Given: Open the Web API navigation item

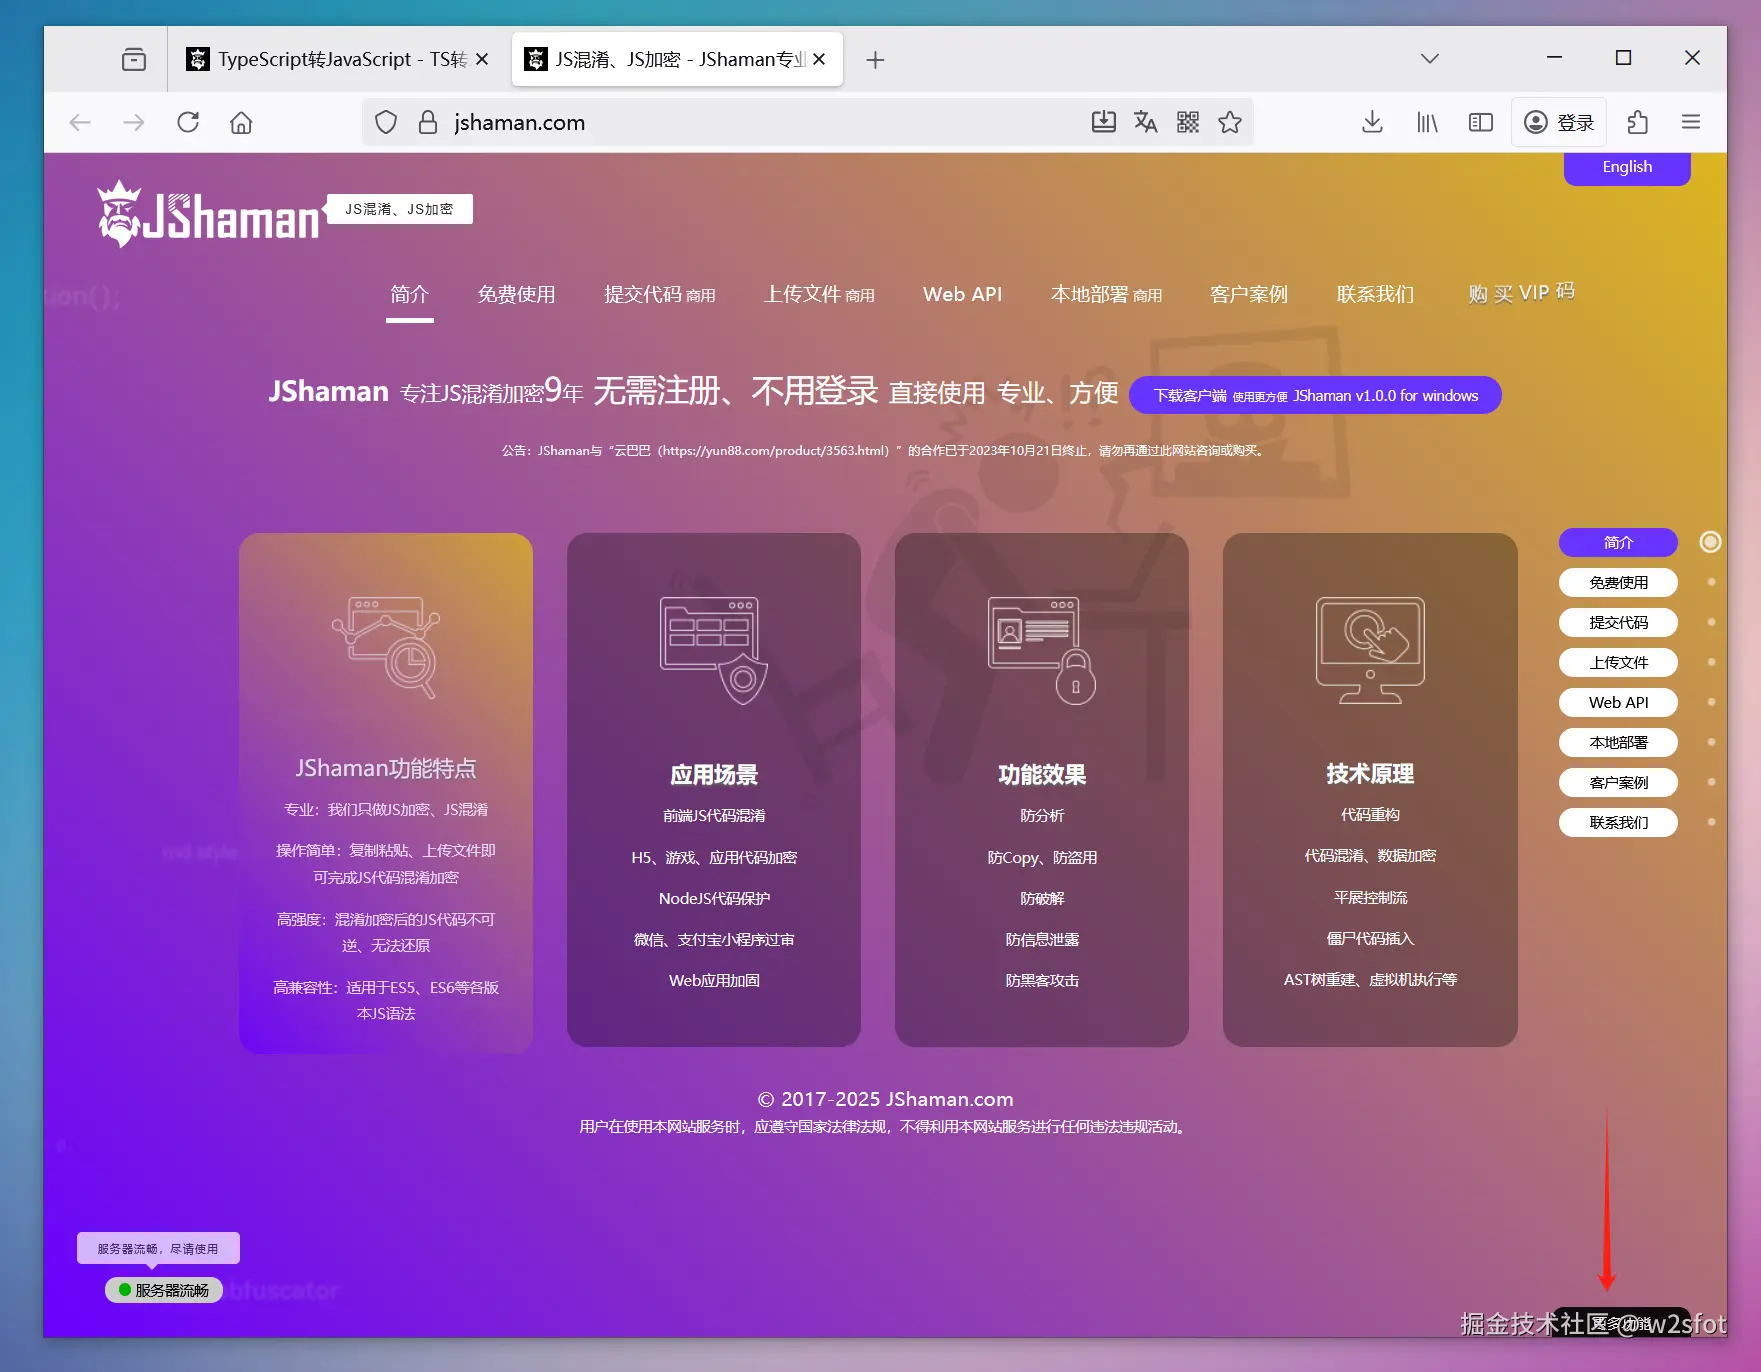Looking at the screenshot, I should [x=962, y=294].
